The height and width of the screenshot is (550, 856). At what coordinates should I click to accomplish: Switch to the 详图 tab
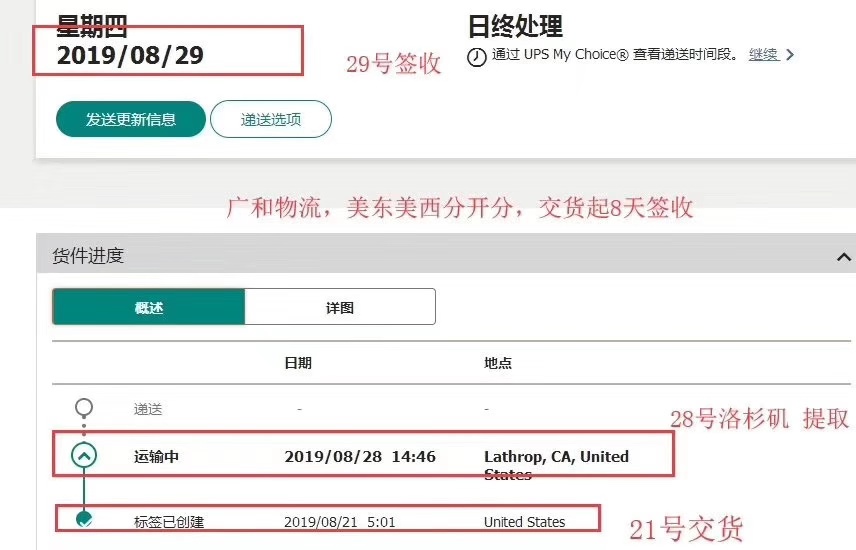coord(340,307)
